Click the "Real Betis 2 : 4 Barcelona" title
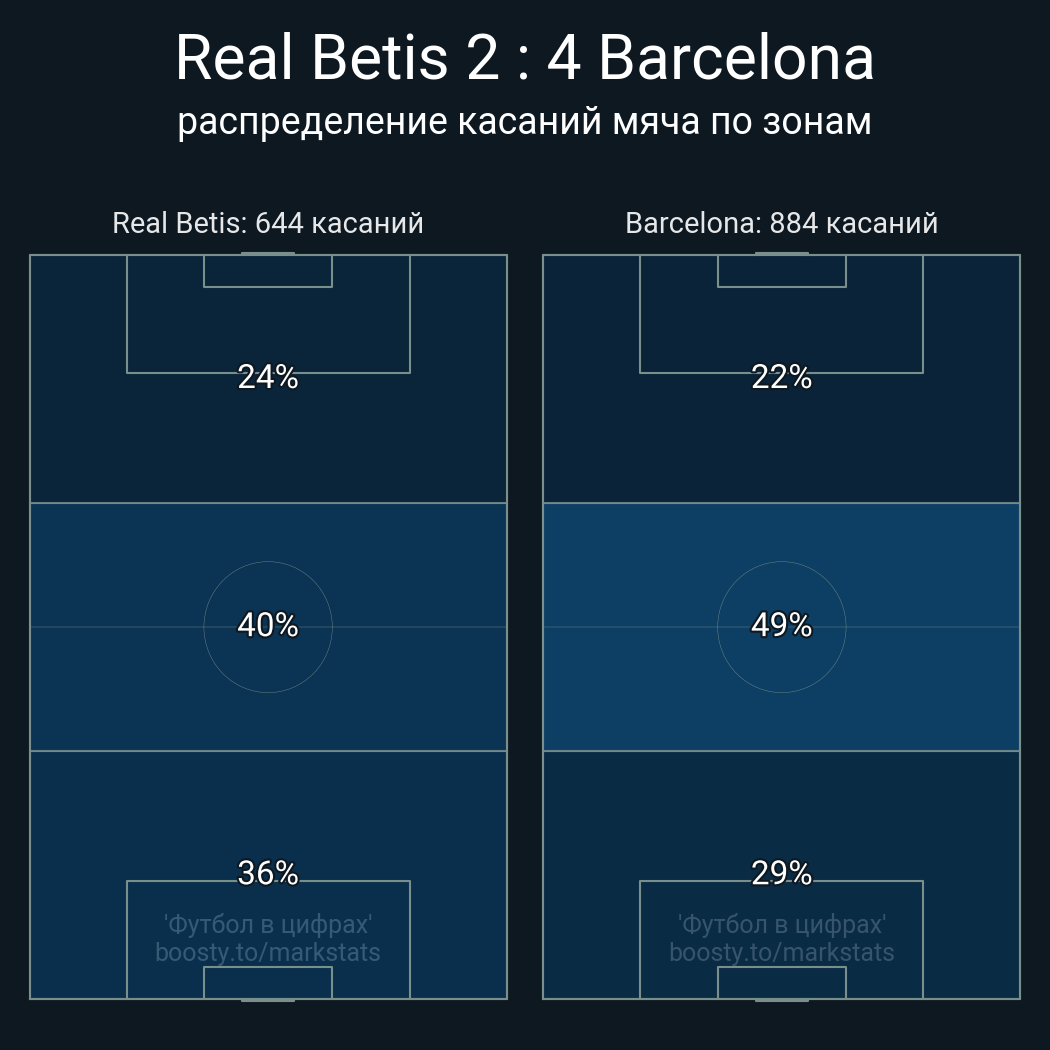 [x=524, y=58]
